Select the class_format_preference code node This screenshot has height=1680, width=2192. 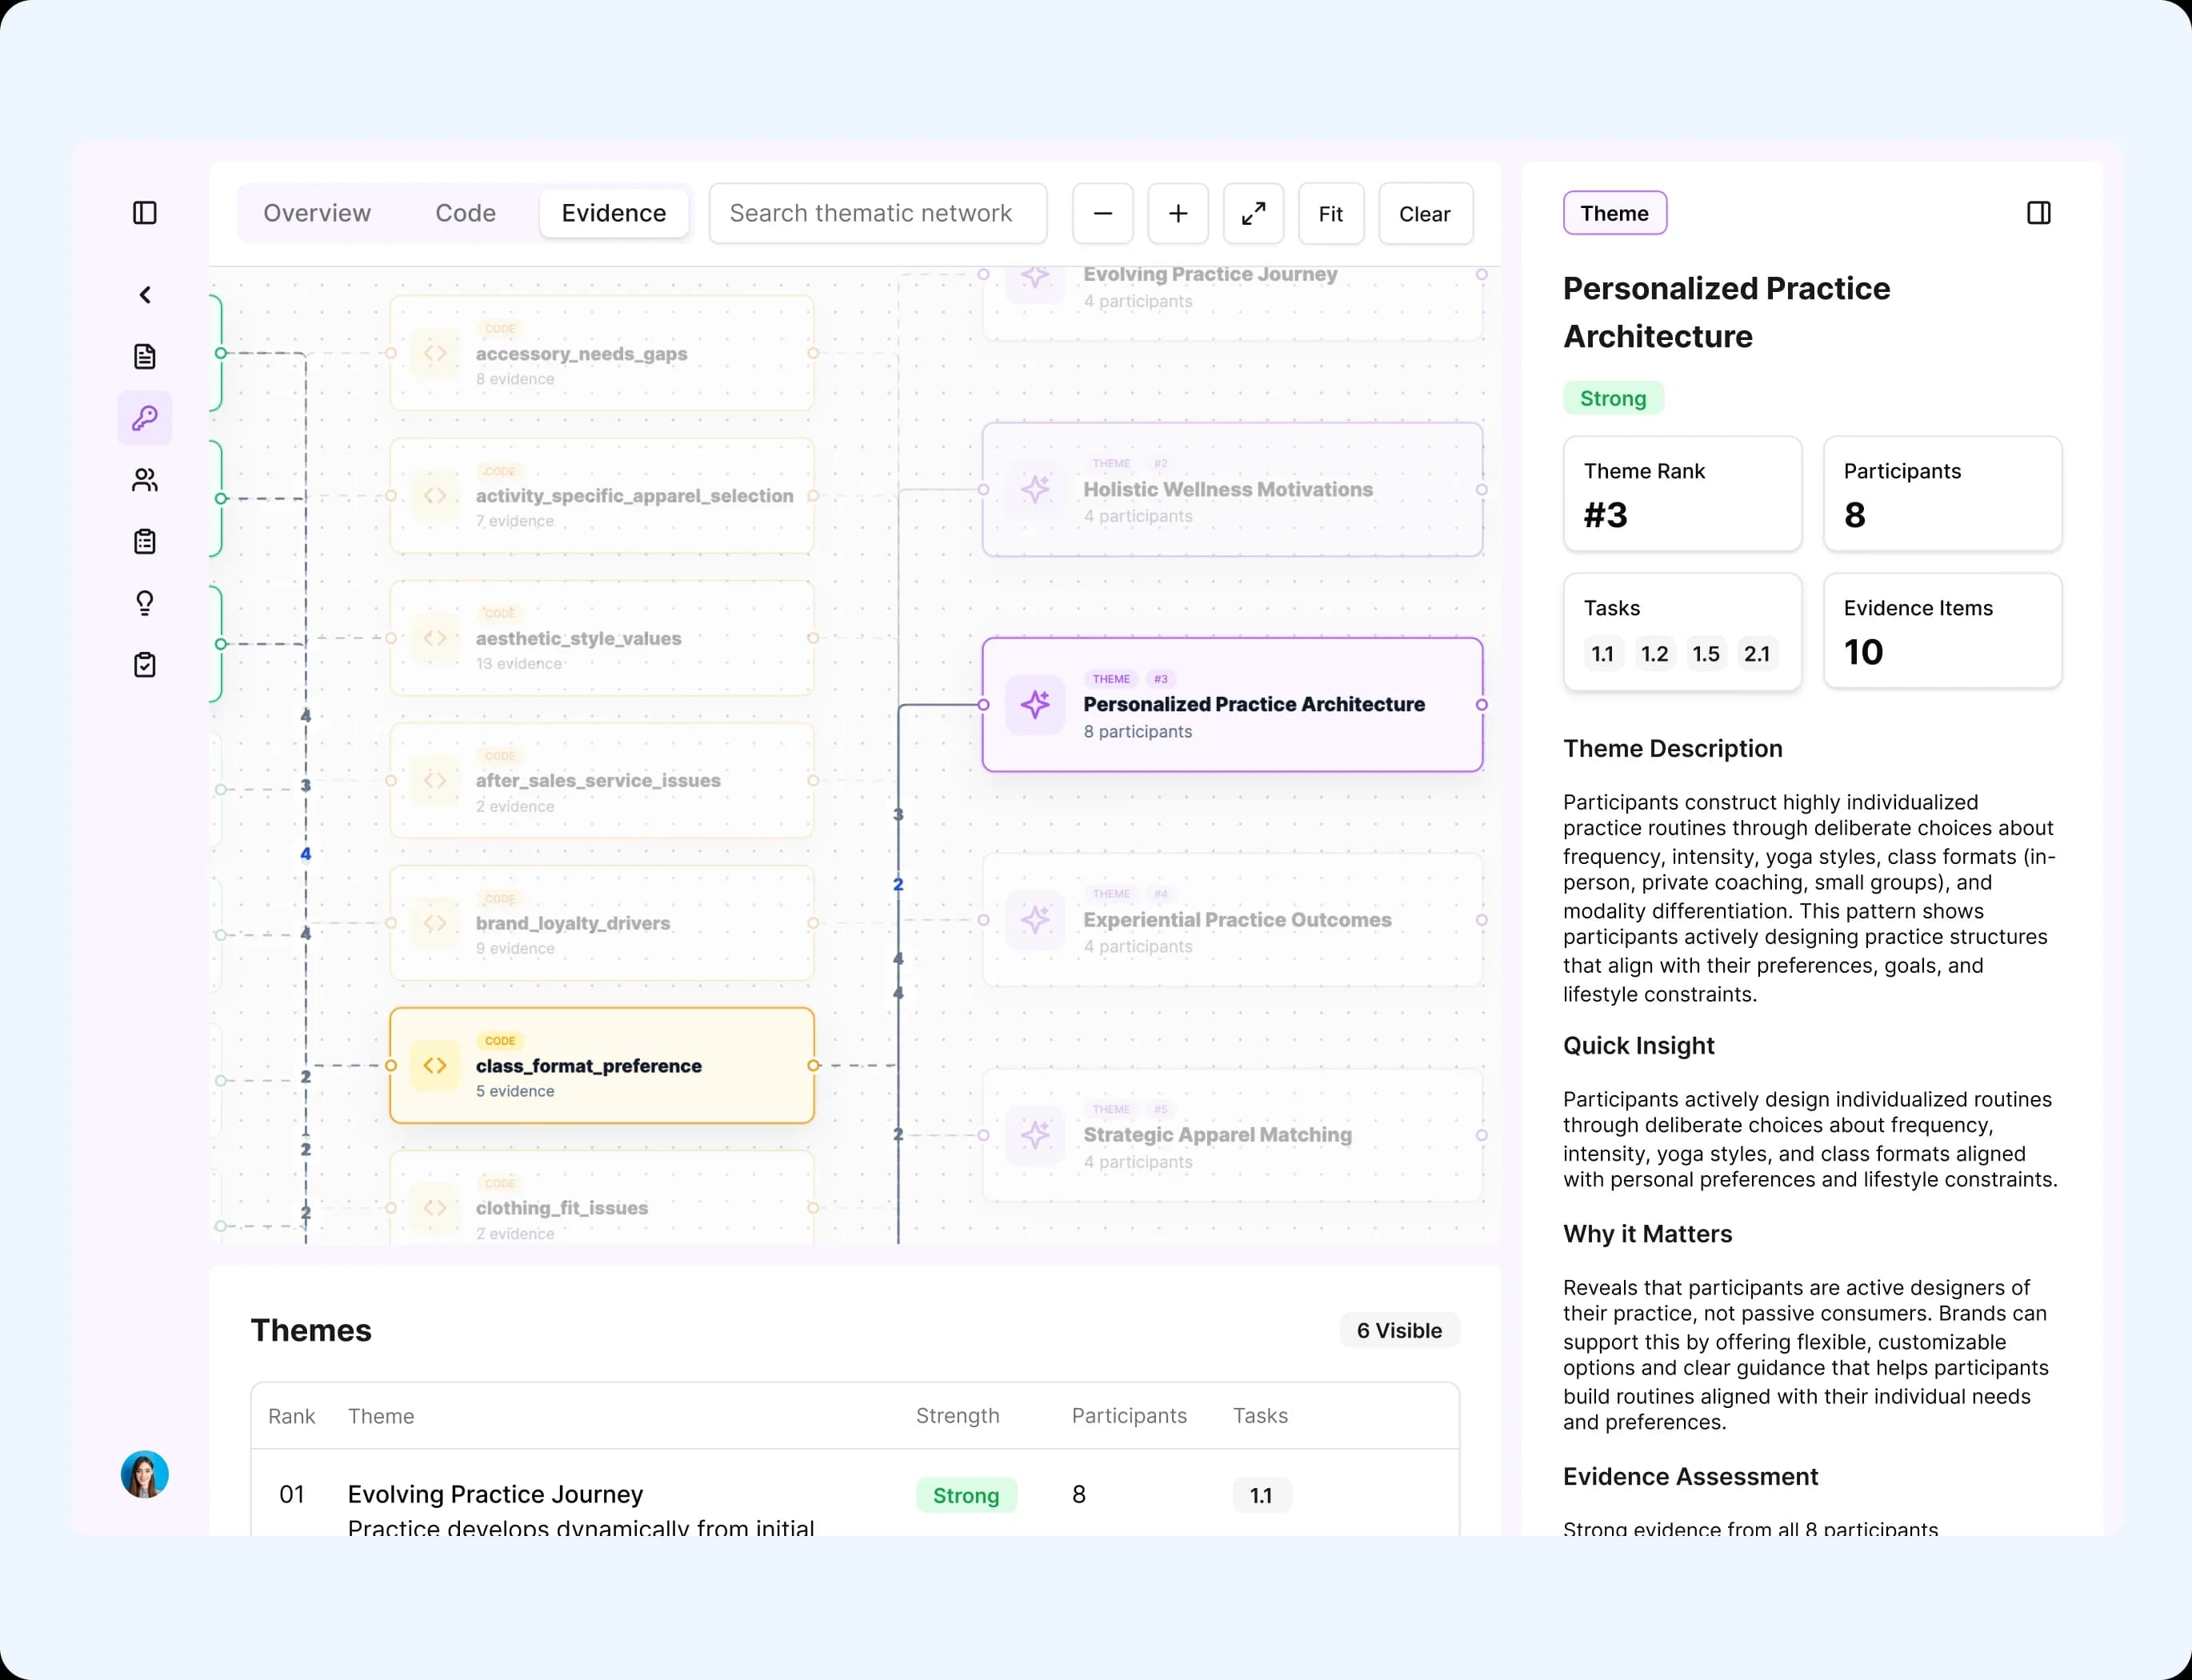click(x=602, y=1065)
